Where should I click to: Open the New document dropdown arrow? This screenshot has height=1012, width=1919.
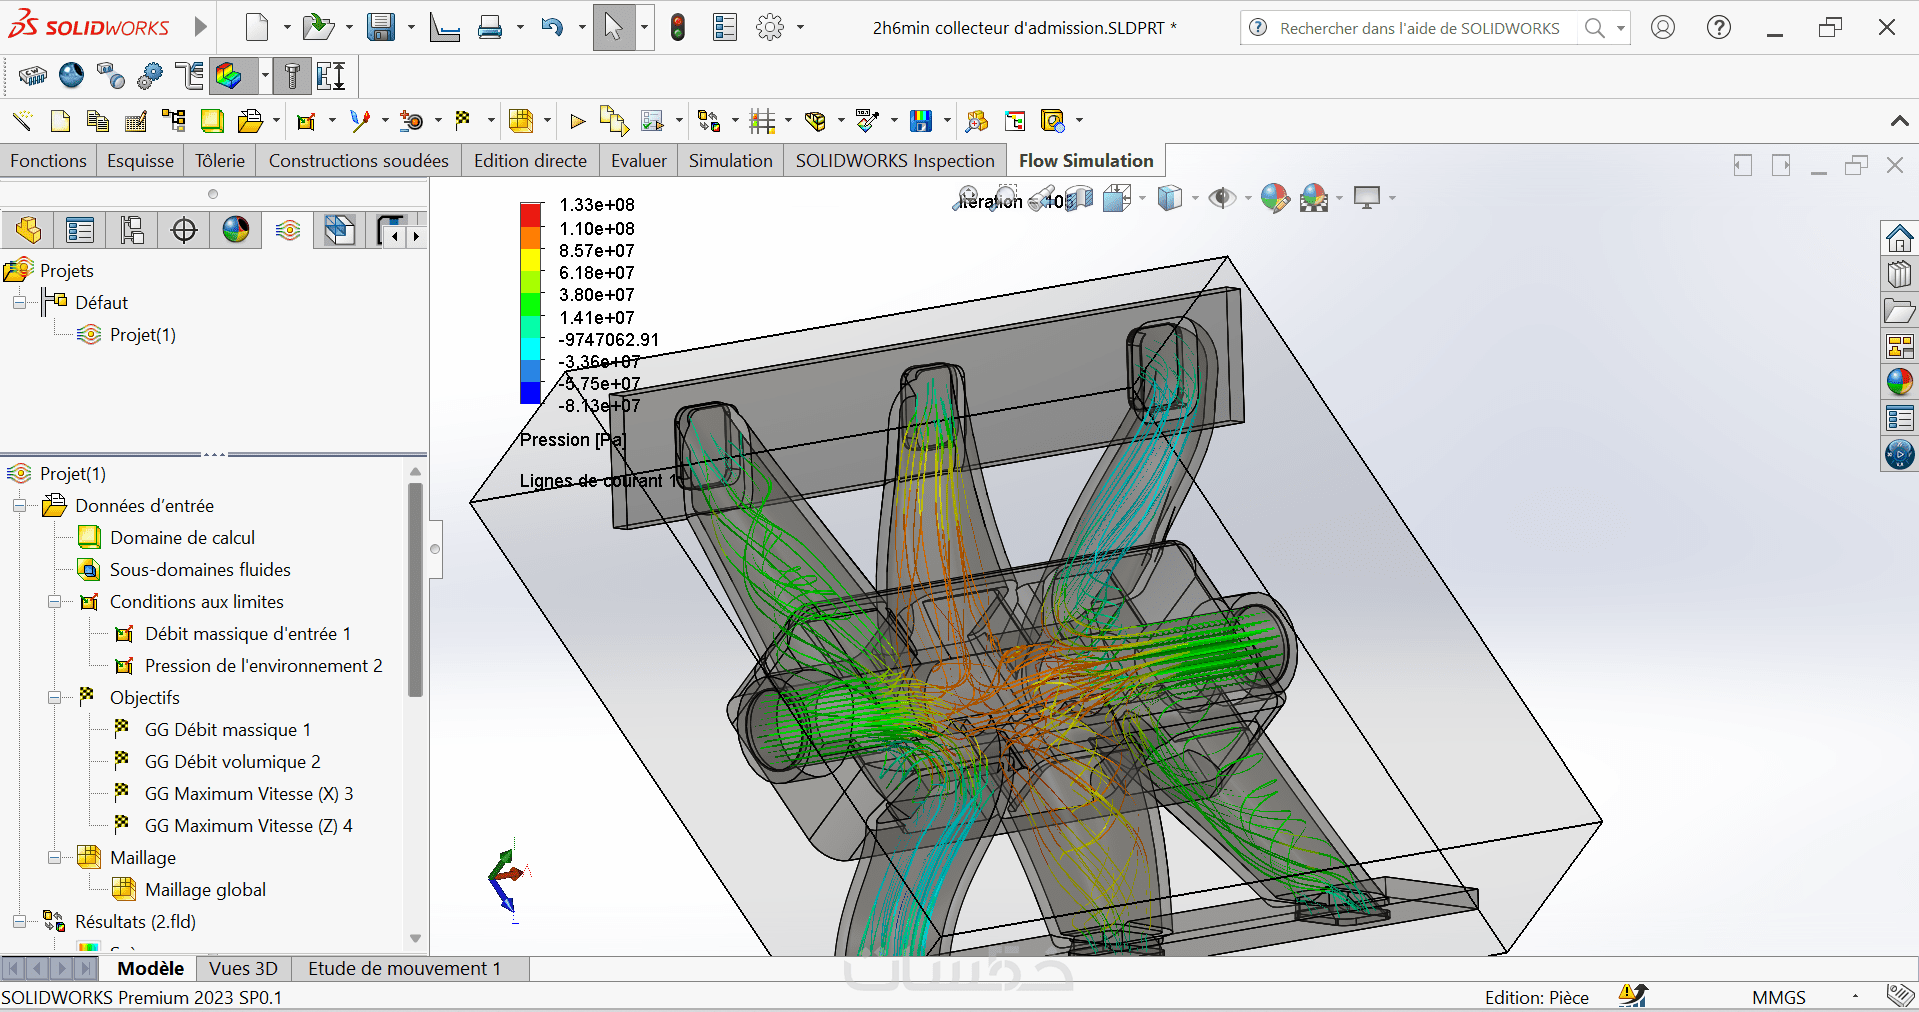click(287, 27)
